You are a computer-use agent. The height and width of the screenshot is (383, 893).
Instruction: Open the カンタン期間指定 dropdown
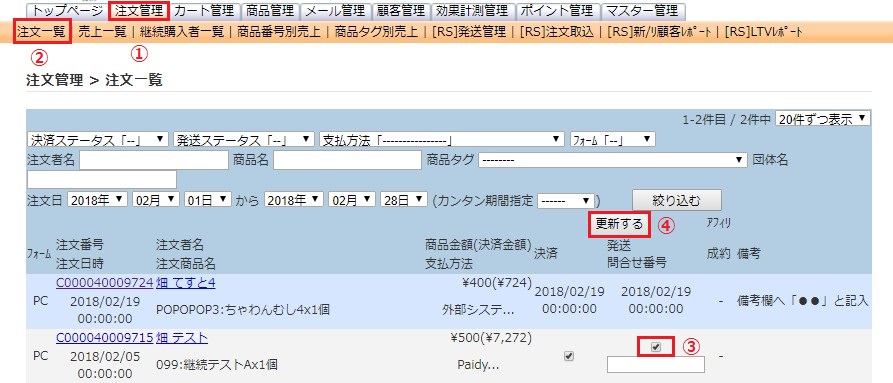coord(566,200)
